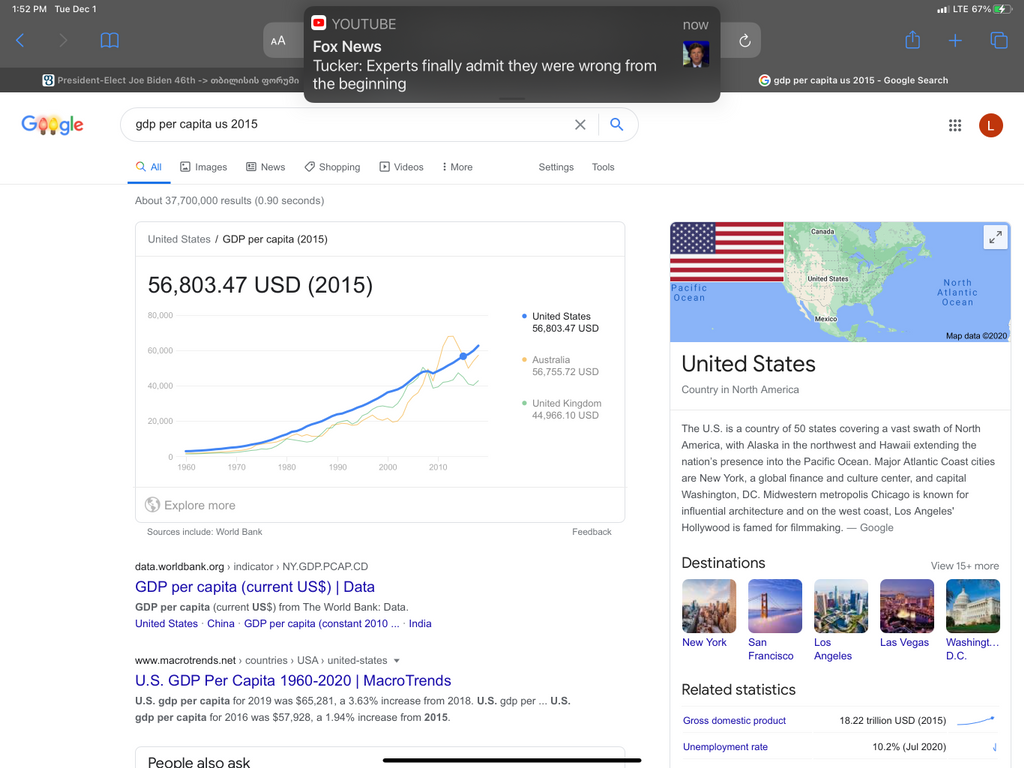Show all open tabs overview icon
The height and width of the screenshot is (768, 1024).
coord(998,40)
